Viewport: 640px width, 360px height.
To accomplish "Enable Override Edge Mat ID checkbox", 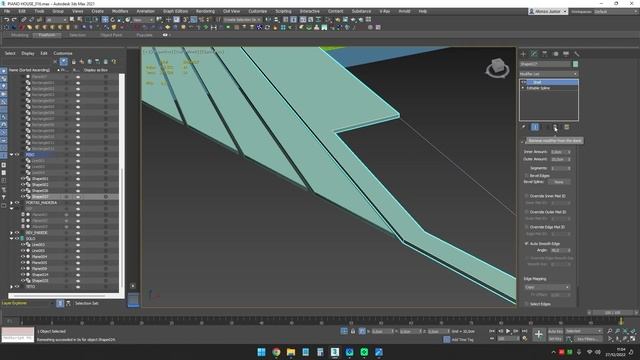I will pyautogui.click(x=527, y=227).
